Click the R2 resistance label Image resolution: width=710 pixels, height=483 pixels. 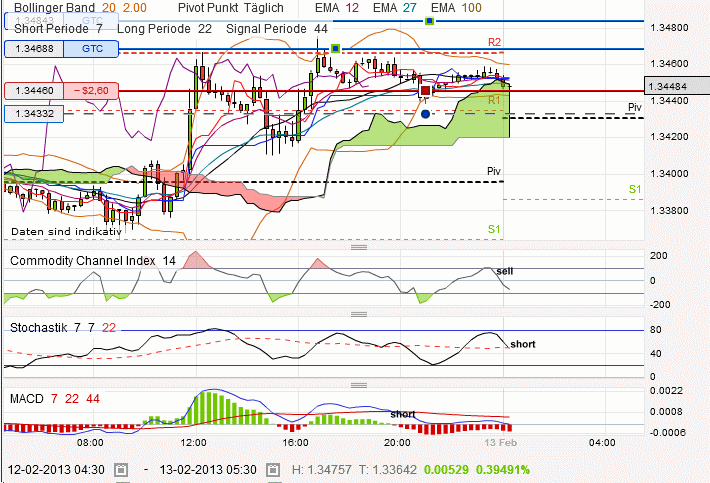[x=494, y=42]
